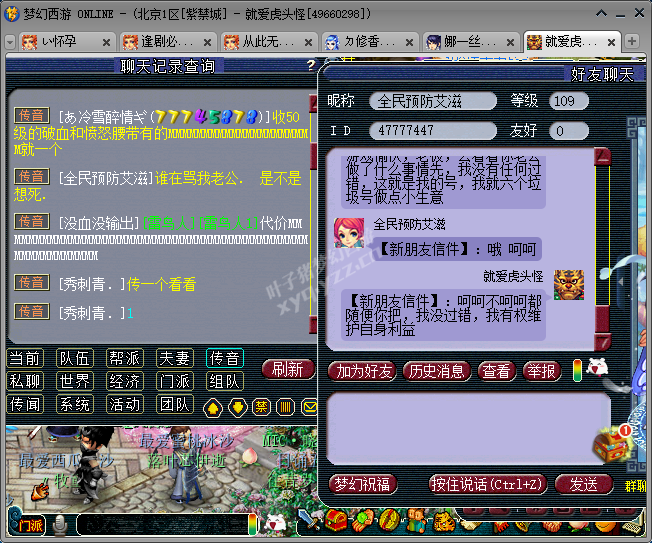Click the yellow down-arrow chat scroll icon
The image size is (652, 543).
coord(237,407)
